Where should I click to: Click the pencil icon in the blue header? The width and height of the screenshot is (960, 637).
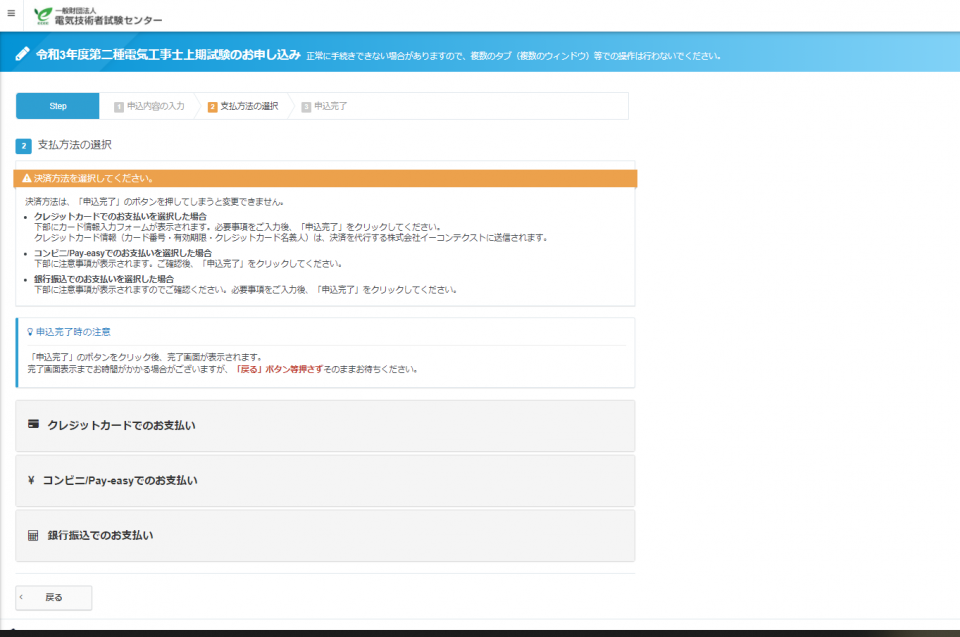click(x=22, y=54)
